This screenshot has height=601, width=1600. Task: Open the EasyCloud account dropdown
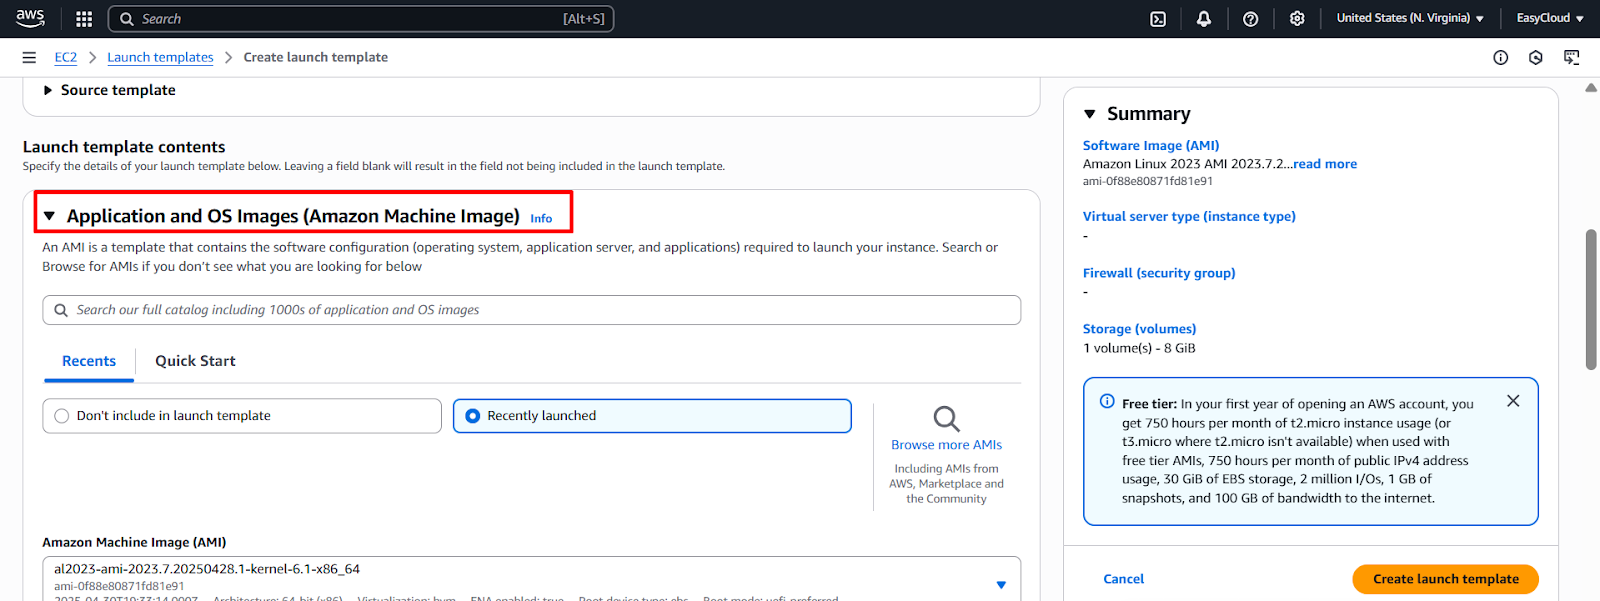1550,19
